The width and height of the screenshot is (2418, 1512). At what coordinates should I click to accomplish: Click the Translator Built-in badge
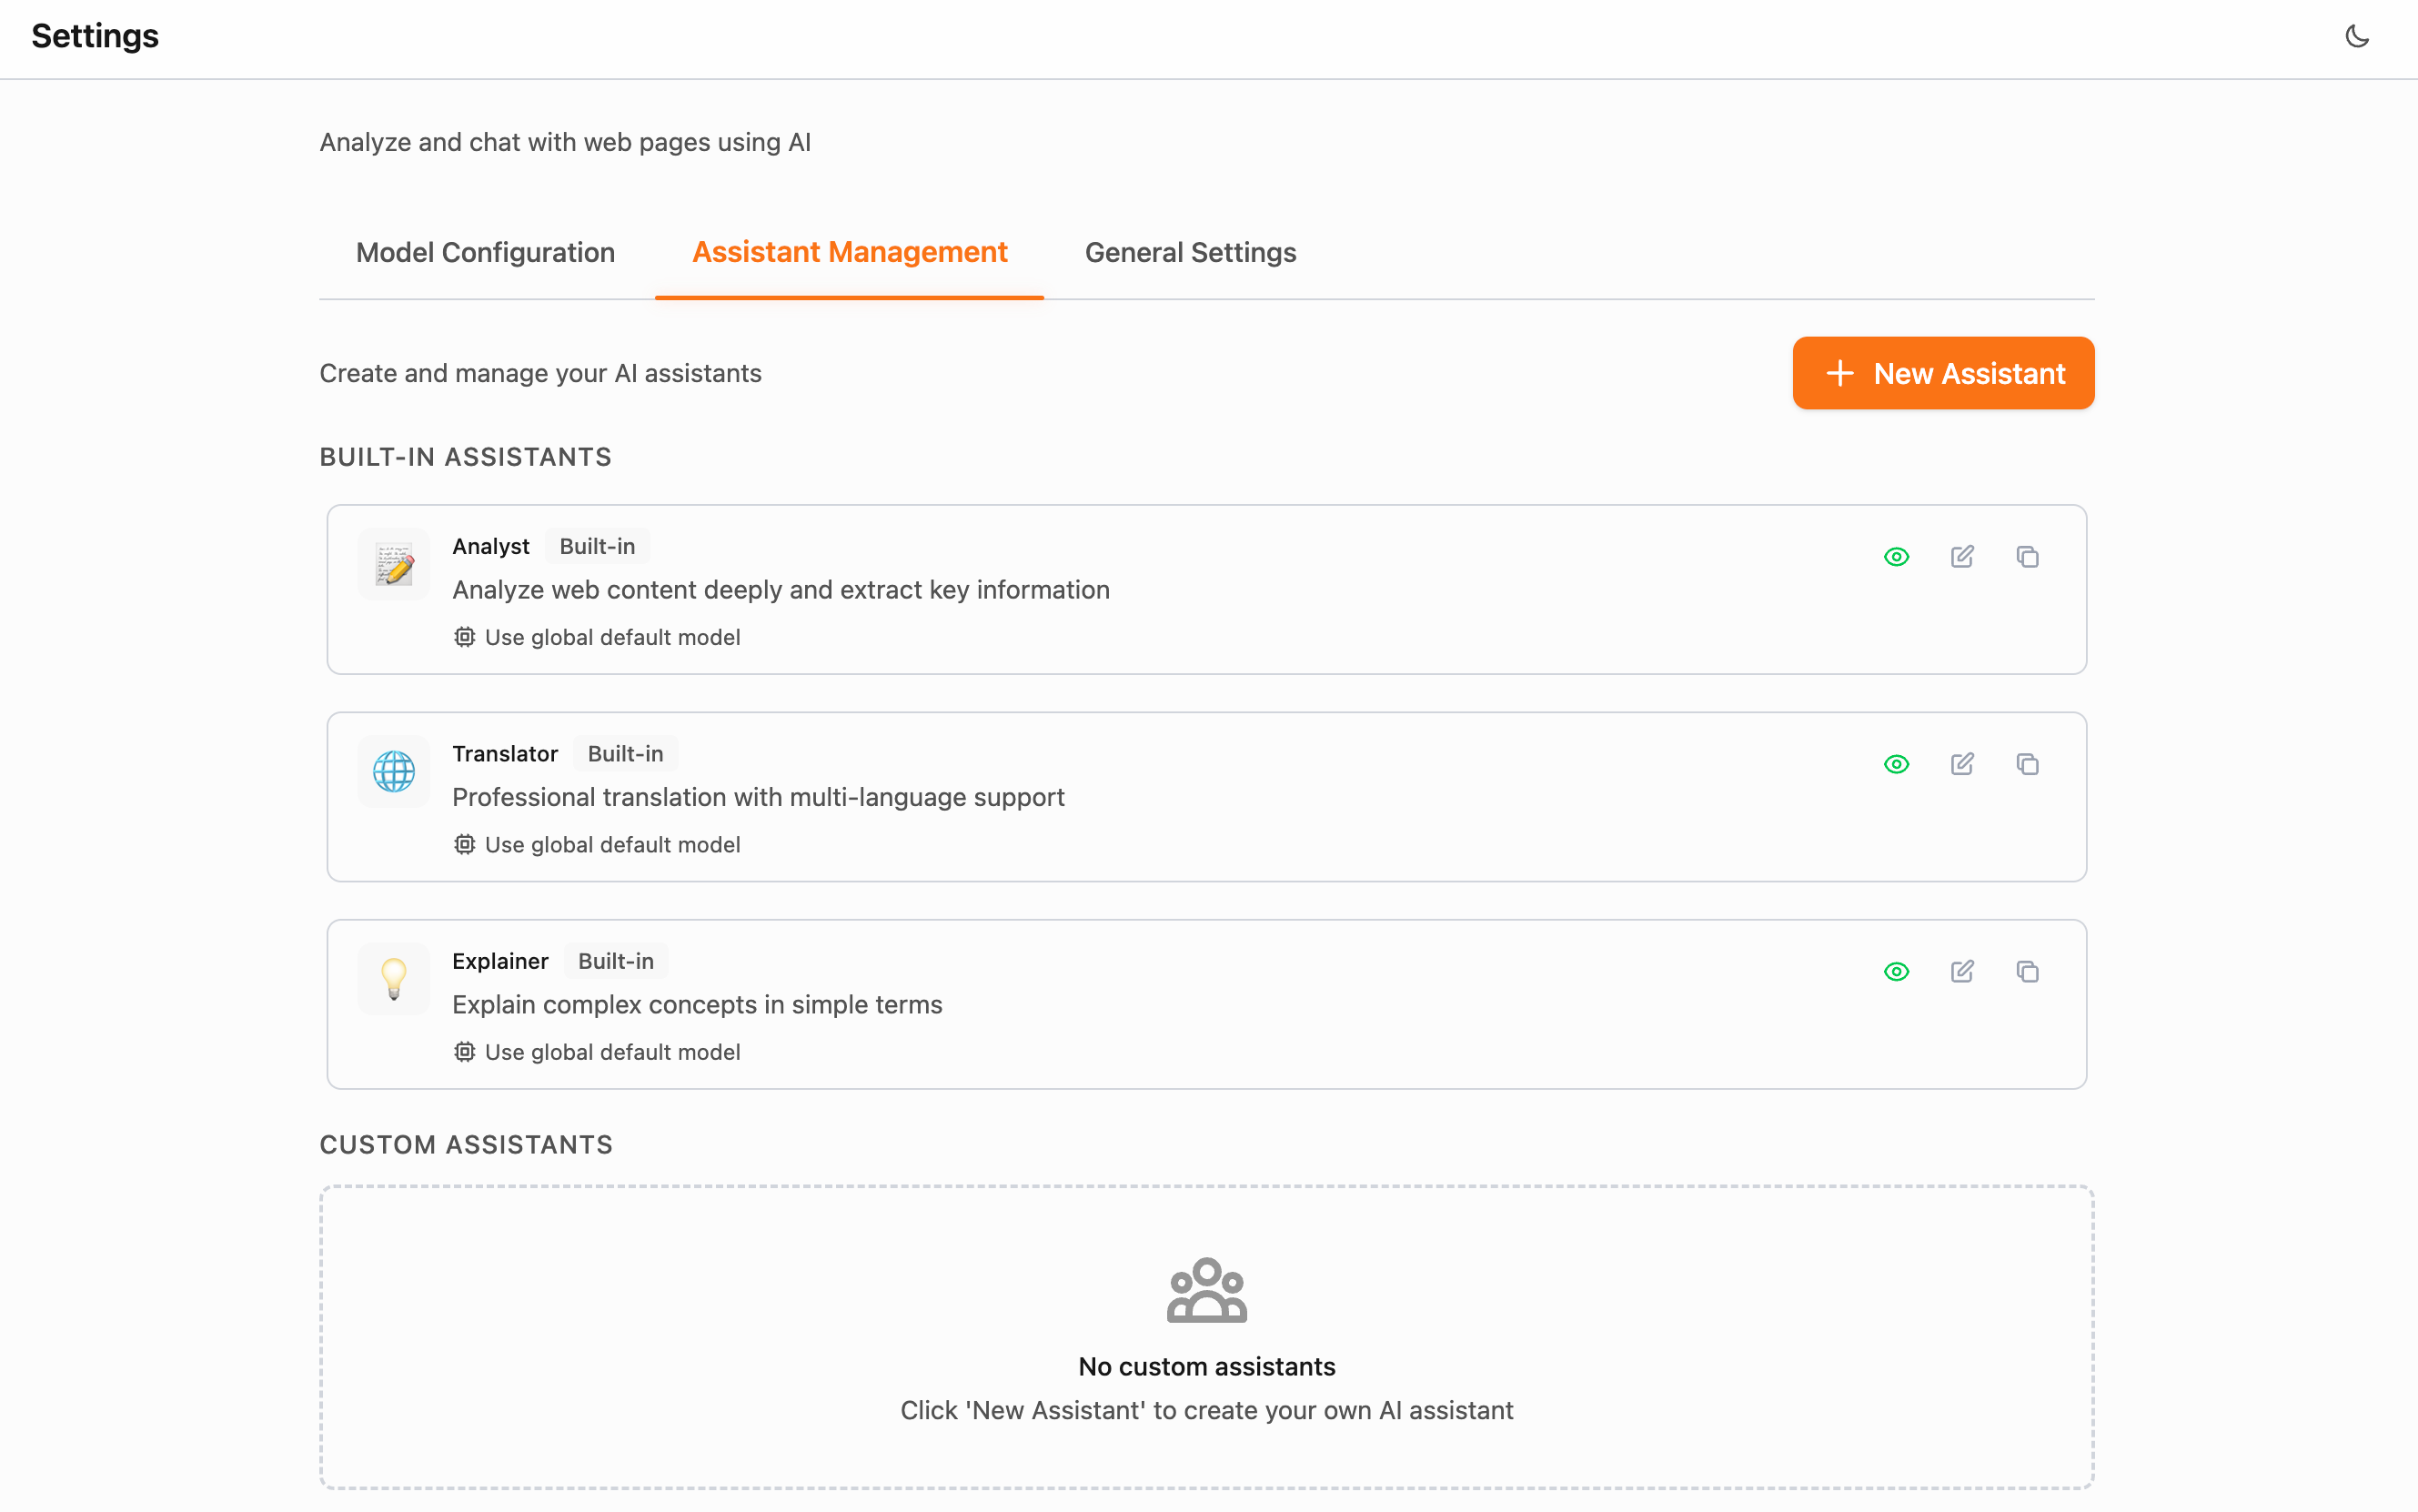click(625, 754)
